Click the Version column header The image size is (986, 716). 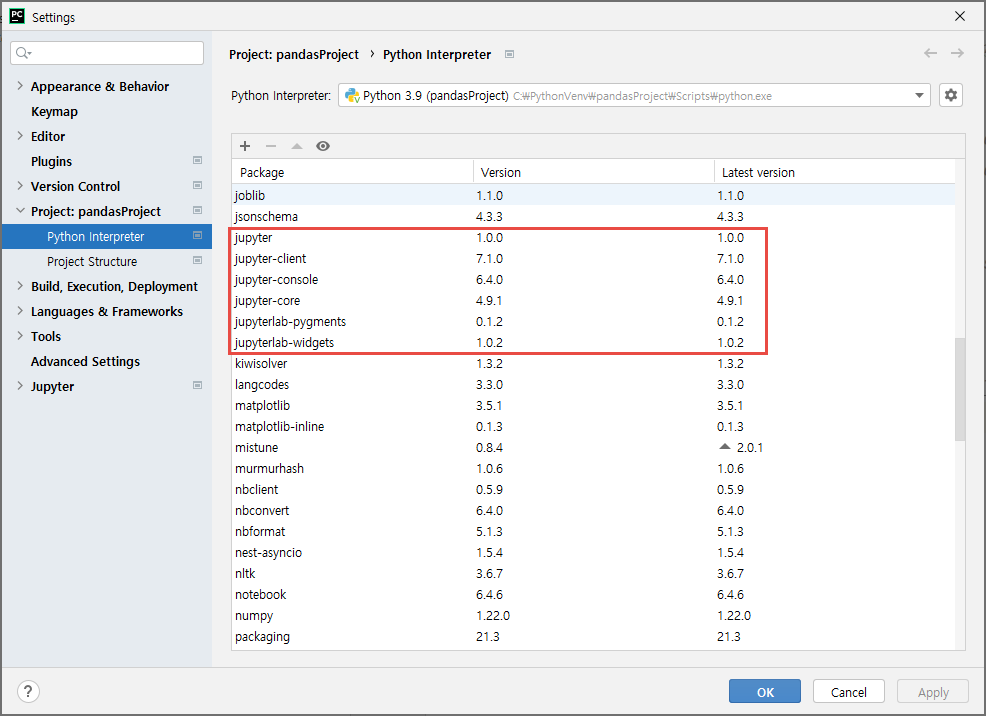coord(594,172)
